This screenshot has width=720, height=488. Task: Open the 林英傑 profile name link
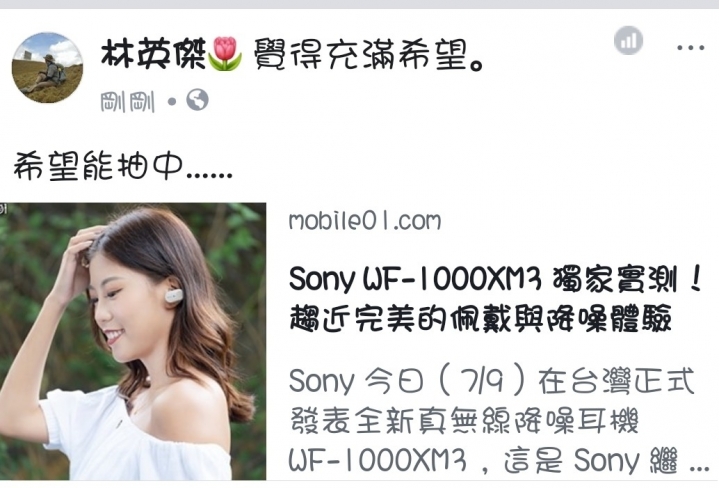pyautogui.click(x=152, y=54)
